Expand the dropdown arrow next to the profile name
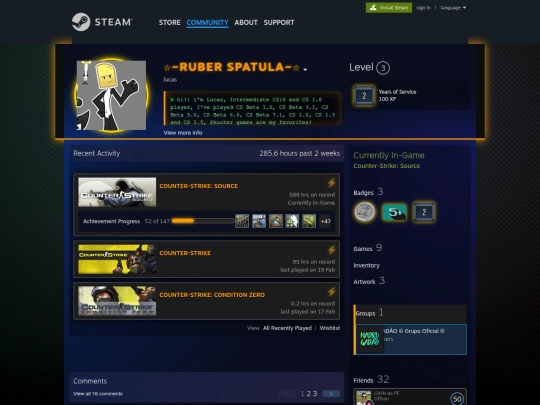The width and height of the screenshot is (540, 405). pyautogui.click(x=305, y=69)
